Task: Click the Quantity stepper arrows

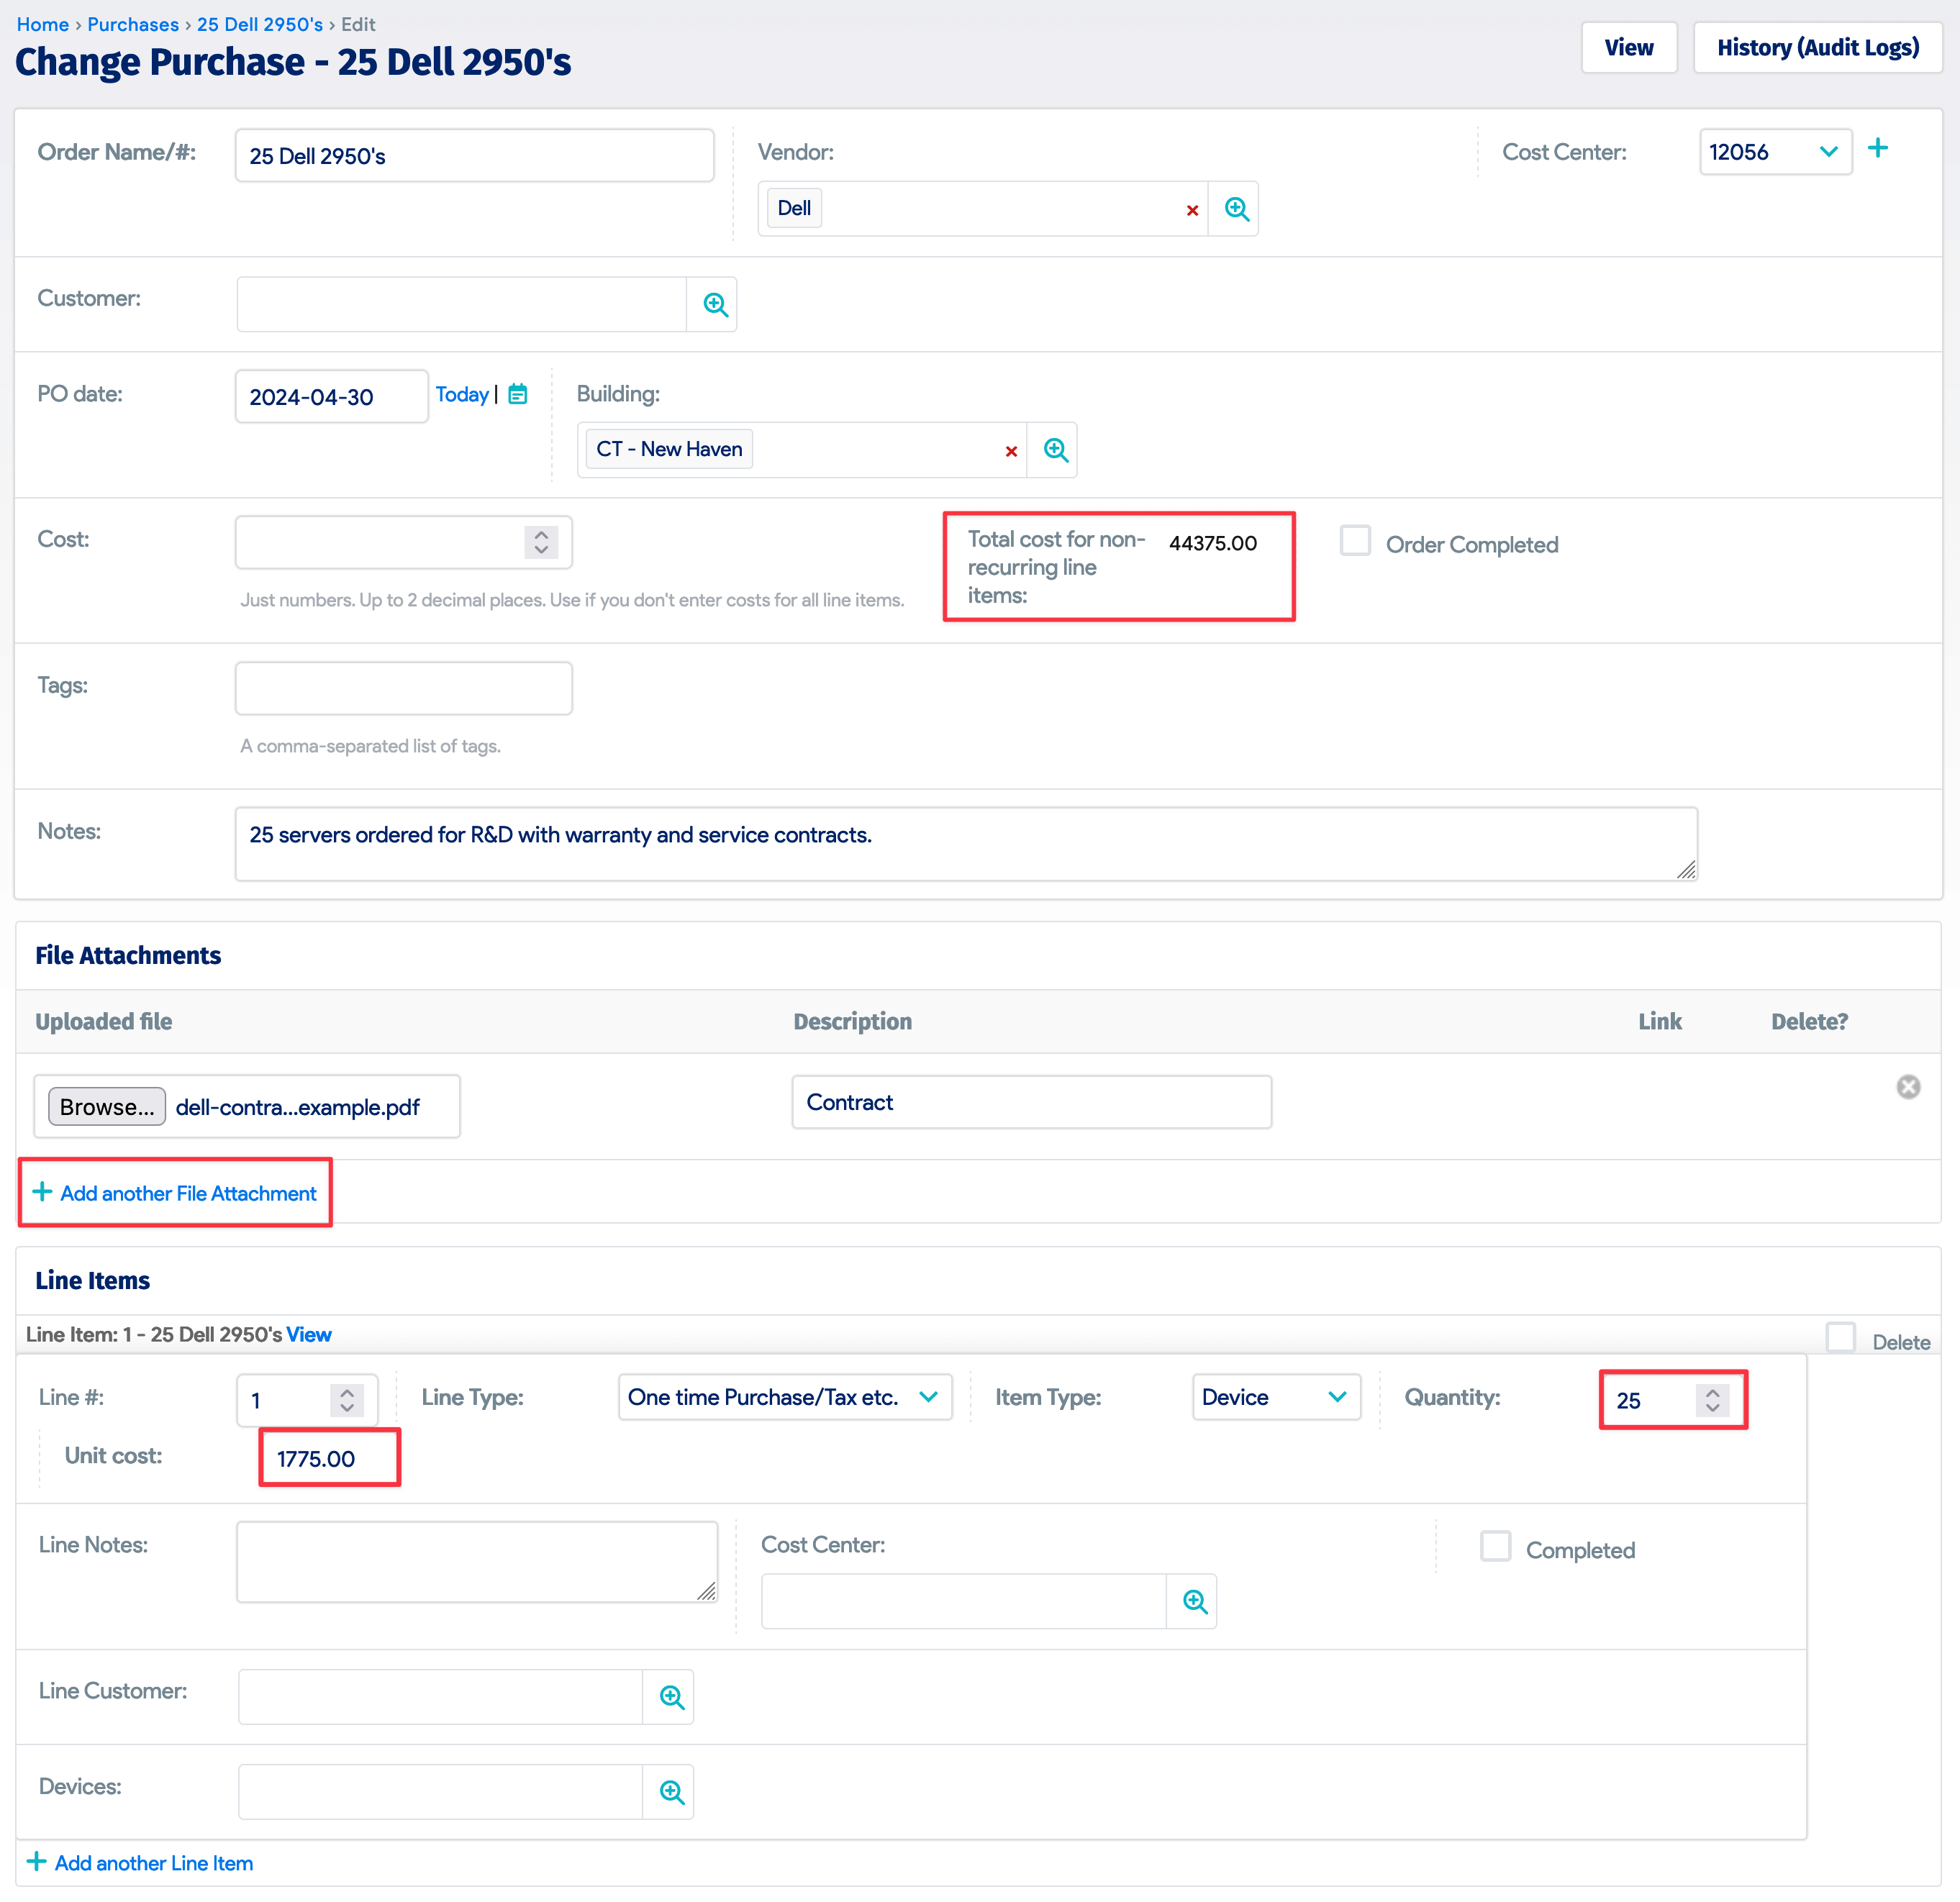Action: [x=1712, y=1400]
